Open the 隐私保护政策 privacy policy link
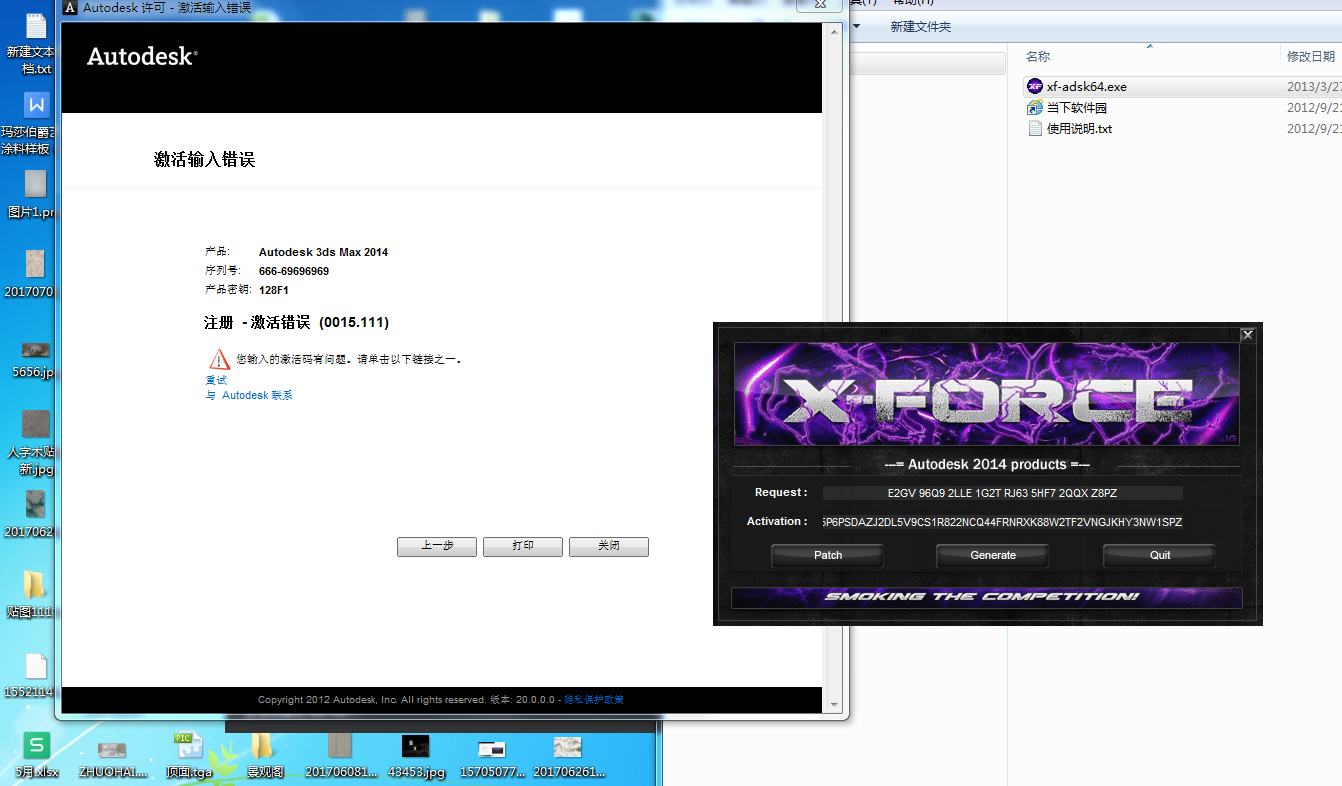Screen dimensions: 1342x786 coord(594,700)
